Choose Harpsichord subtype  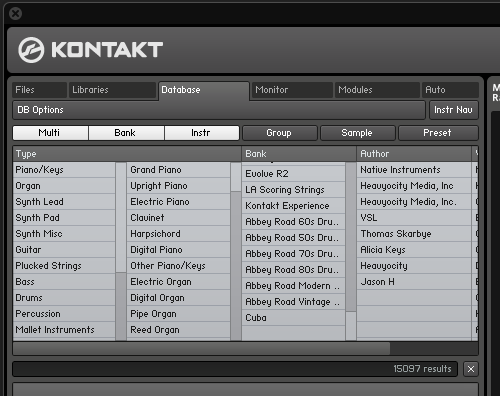178,234
